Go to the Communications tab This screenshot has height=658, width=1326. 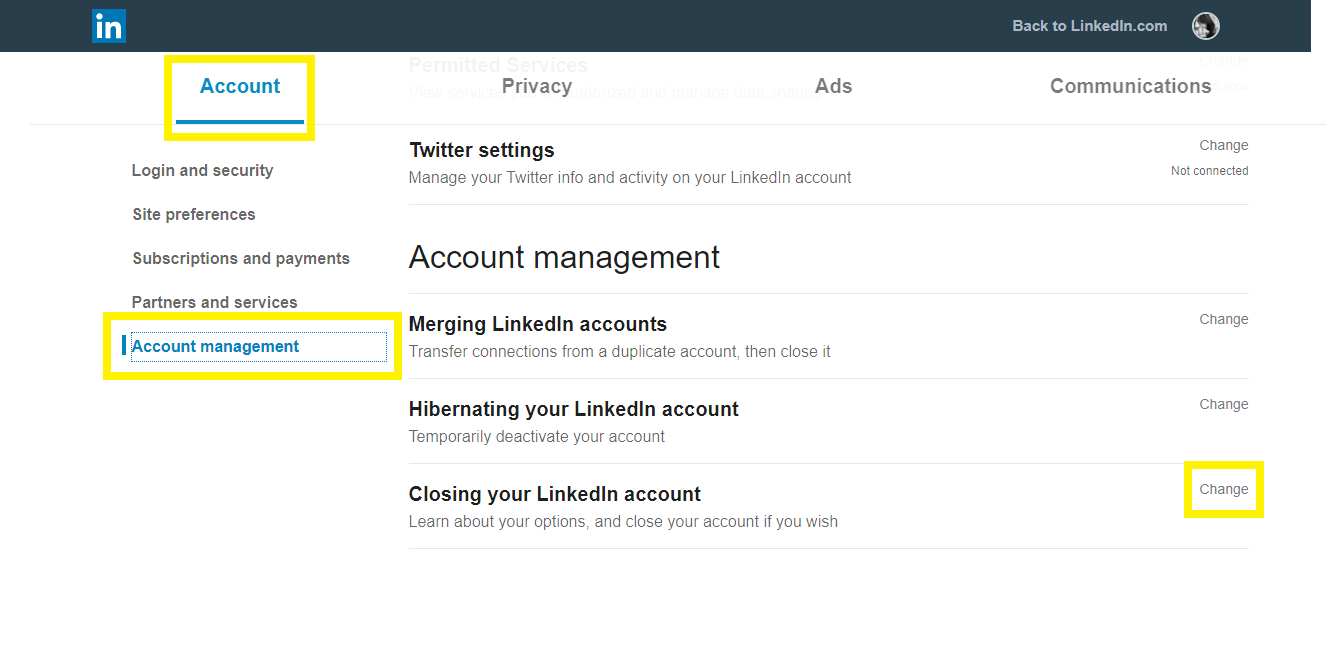1131,86
